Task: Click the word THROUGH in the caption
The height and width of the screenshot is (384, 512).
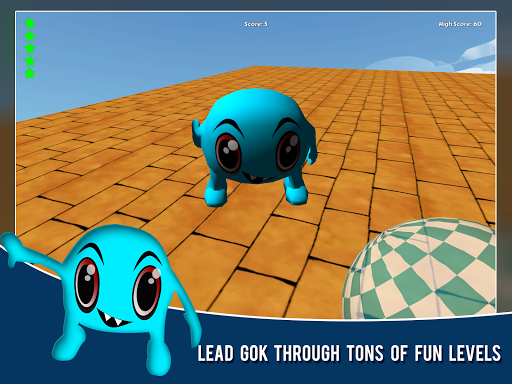Action: 307,353
